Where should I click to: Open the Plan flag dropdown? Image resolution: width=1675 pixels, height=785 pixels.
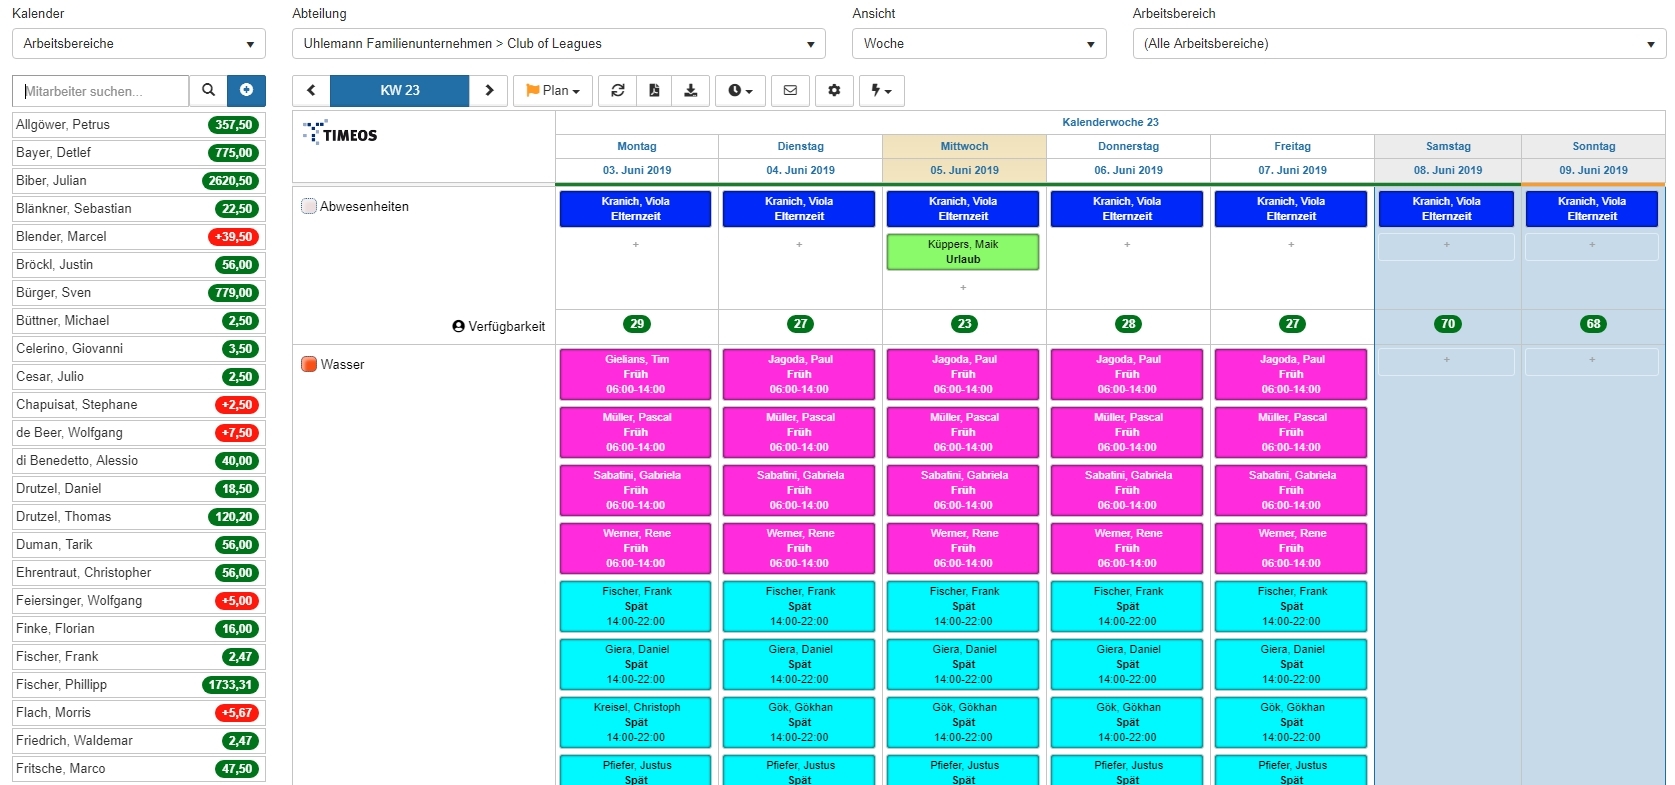[553, 90]
